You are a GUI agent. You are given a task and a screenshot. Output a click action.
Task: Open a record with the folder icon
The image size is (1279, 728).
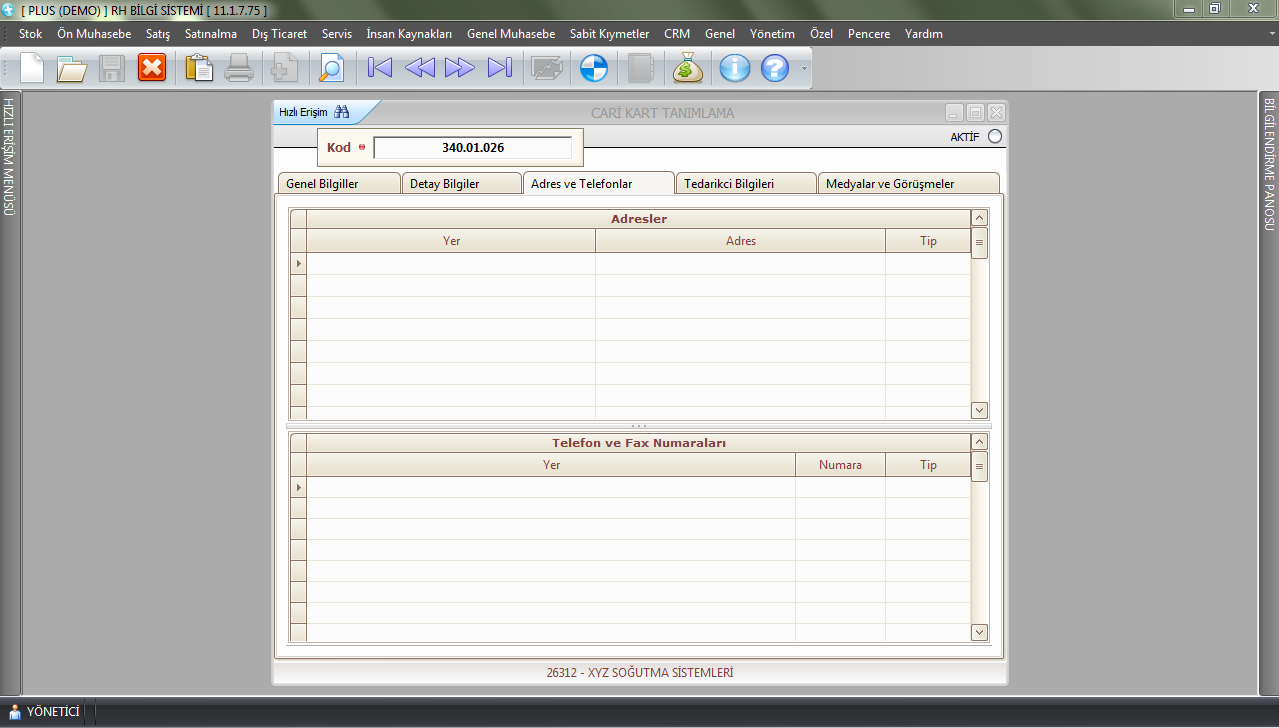pos(72,68)
